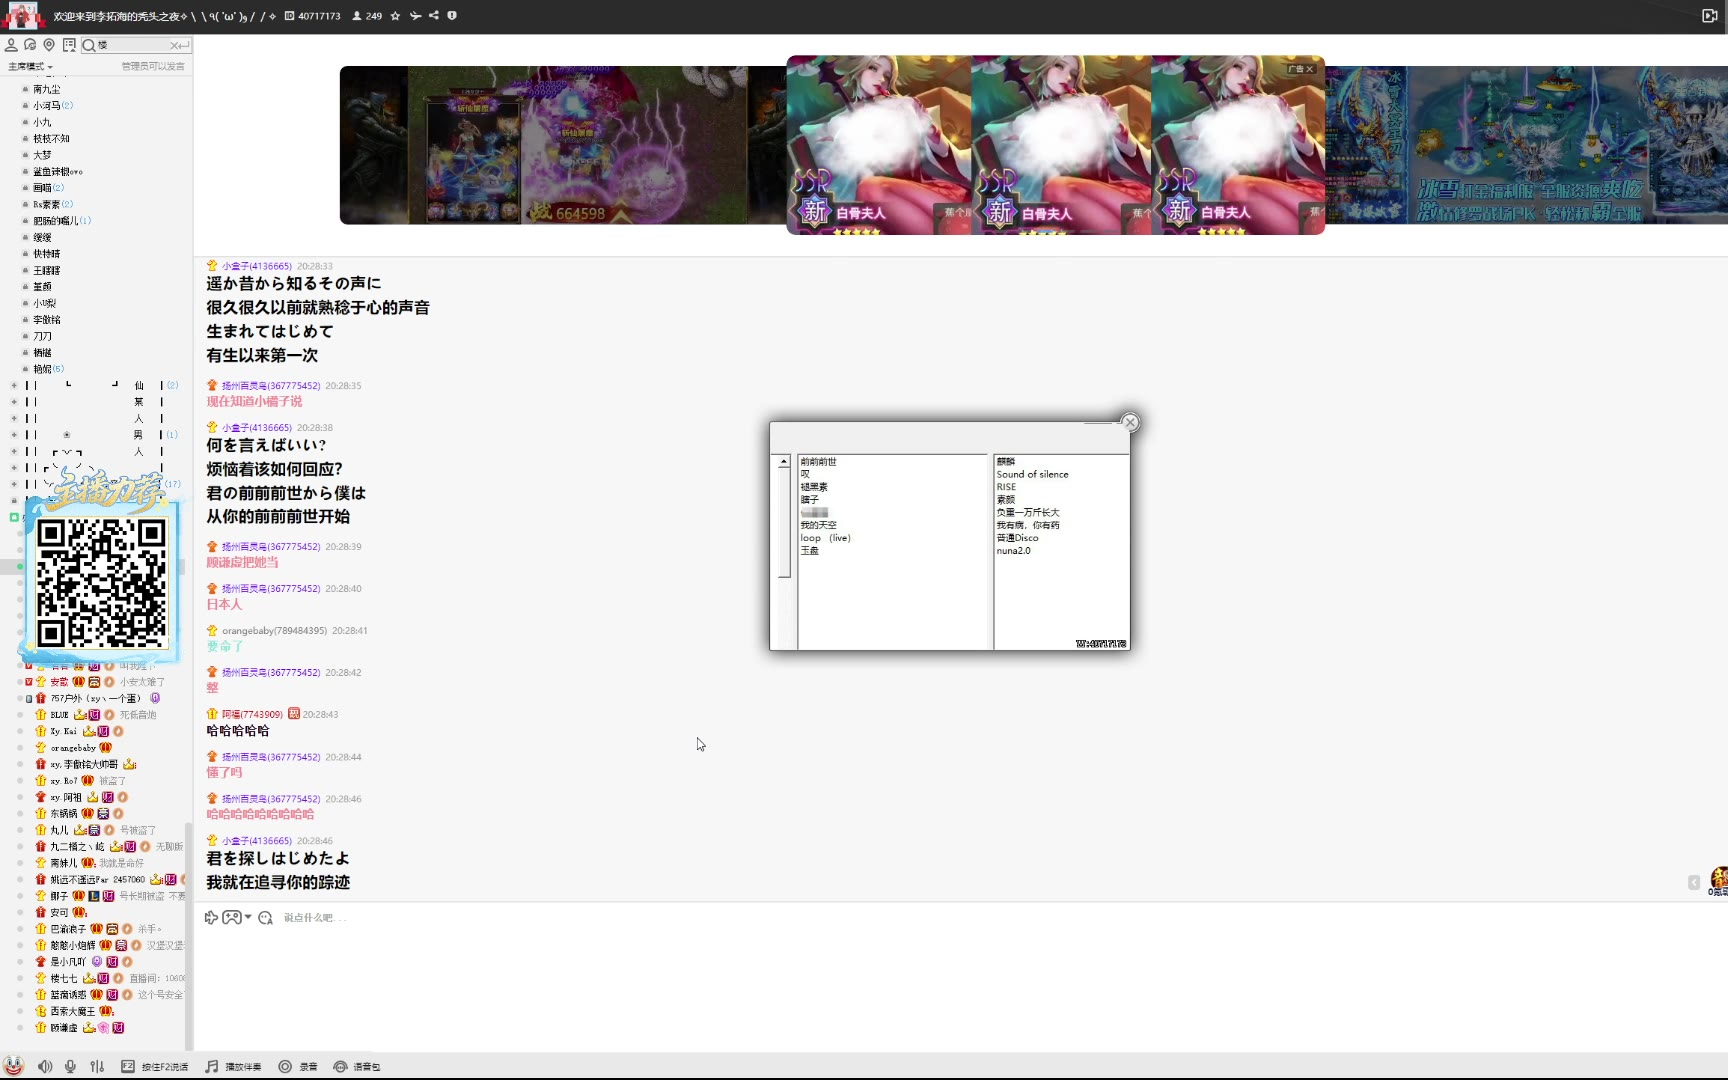This screenshot has height=1080, width=1728.
Task: Click the 播放伴奏 play accompaniment button
Action: click(x=233, y=1067)
